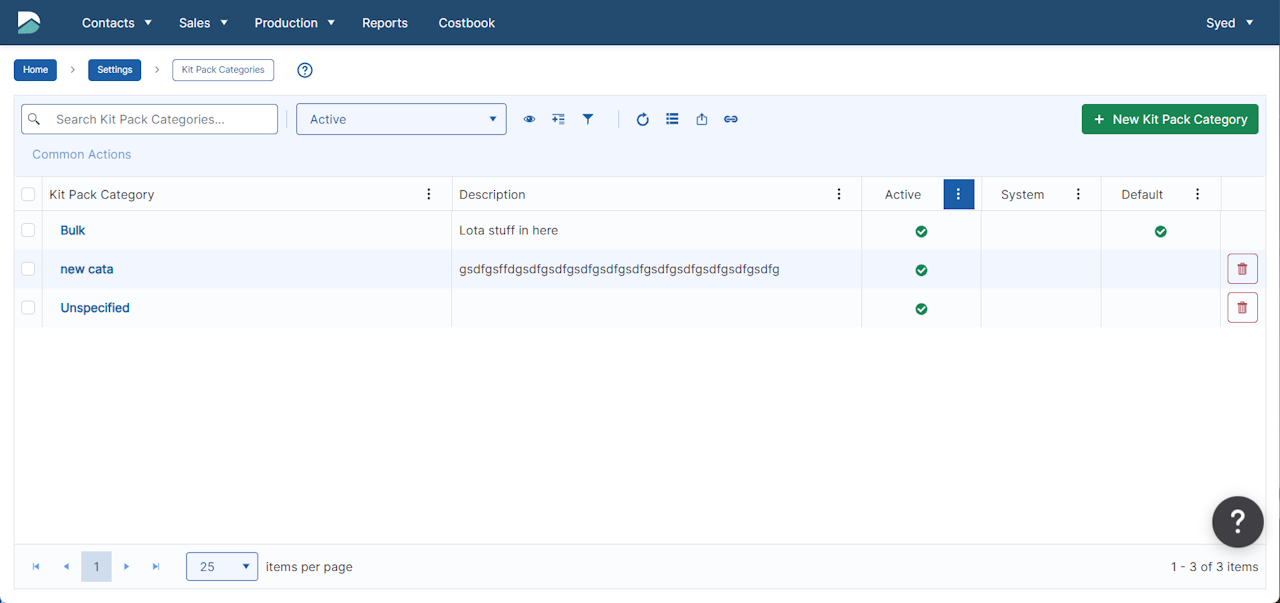
Task: Click the export share icon in toolbar
Action: pyautogui.click(x=702, y=119)
